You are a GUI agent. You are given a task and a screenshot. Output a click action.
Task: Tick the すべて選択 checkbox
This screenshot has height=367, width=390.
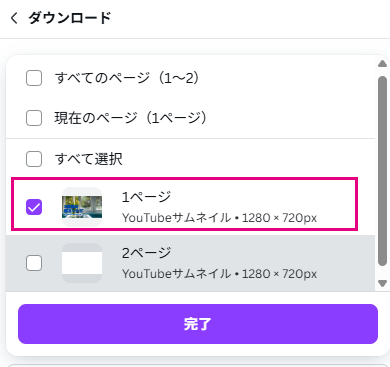click(x=34, y=159)
